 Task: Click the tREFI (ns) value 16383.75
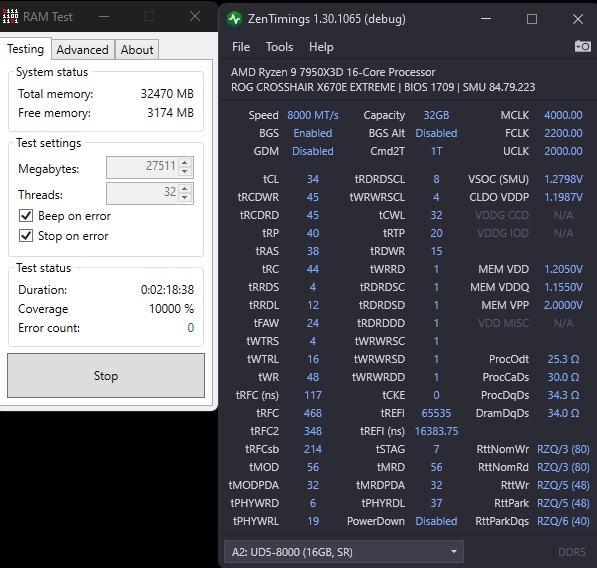tap(436, 431)
